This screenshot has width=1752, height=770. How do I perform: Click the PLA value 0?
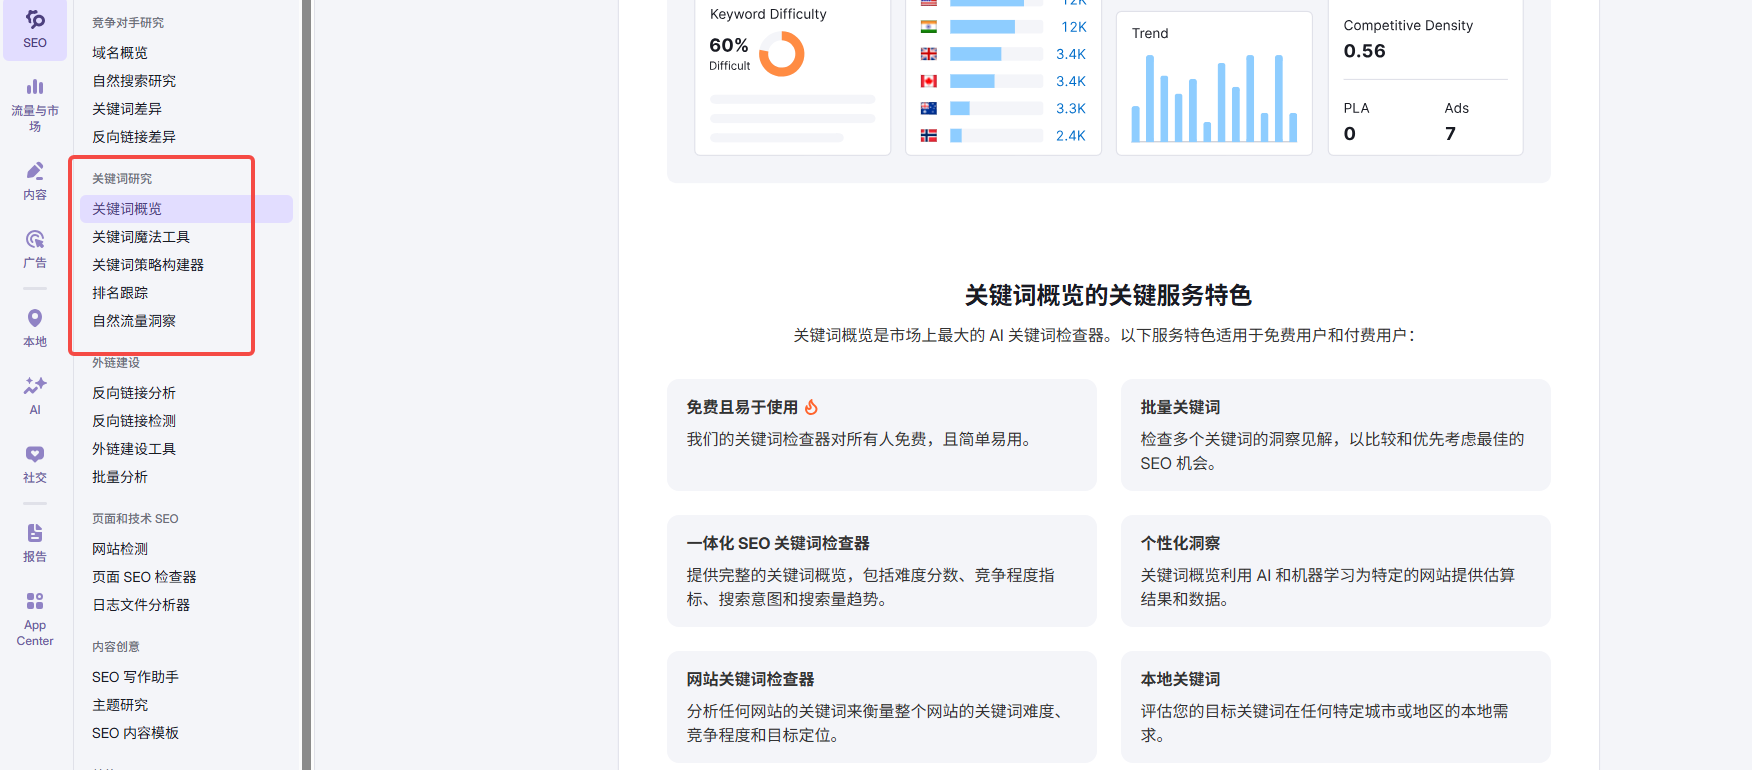(x=1350, y=134)
